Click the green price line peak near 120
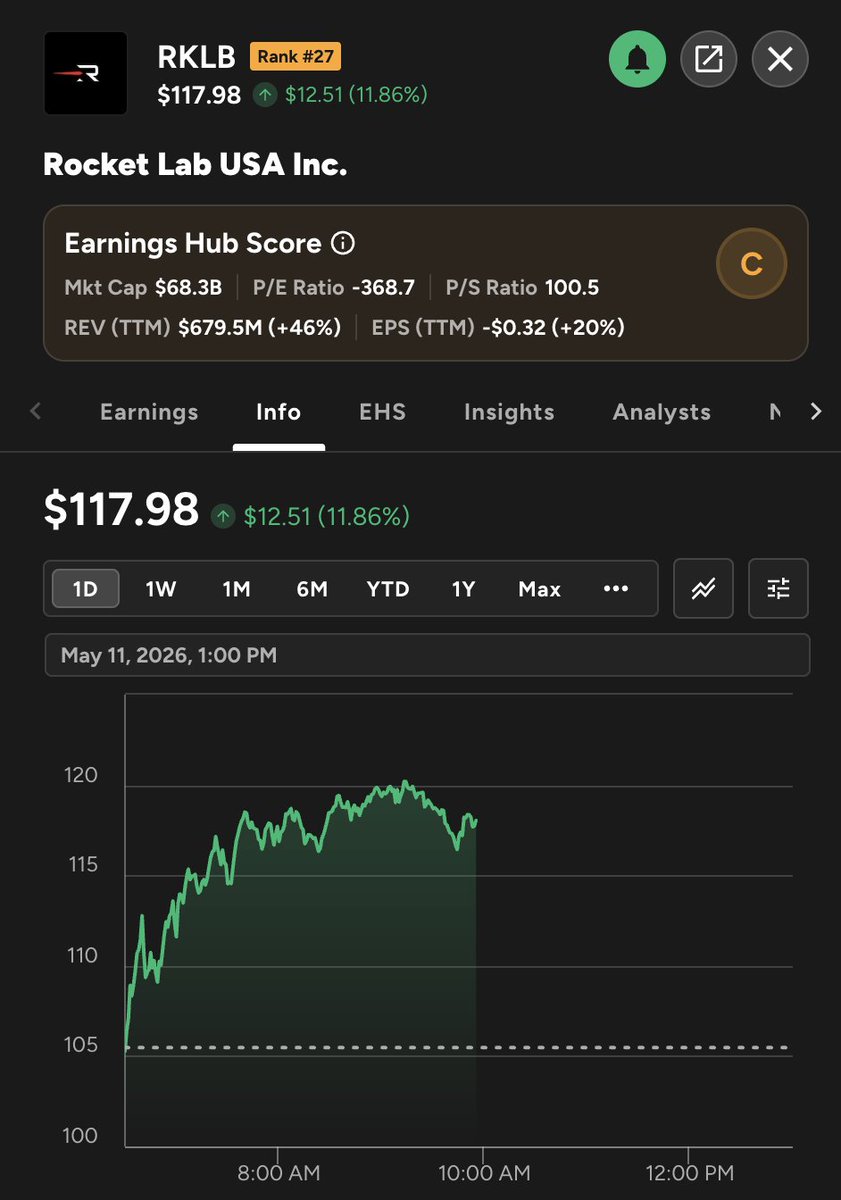The height and width of the screenshot is (1200, 841). pyautogui.click(x=404, y=783)
